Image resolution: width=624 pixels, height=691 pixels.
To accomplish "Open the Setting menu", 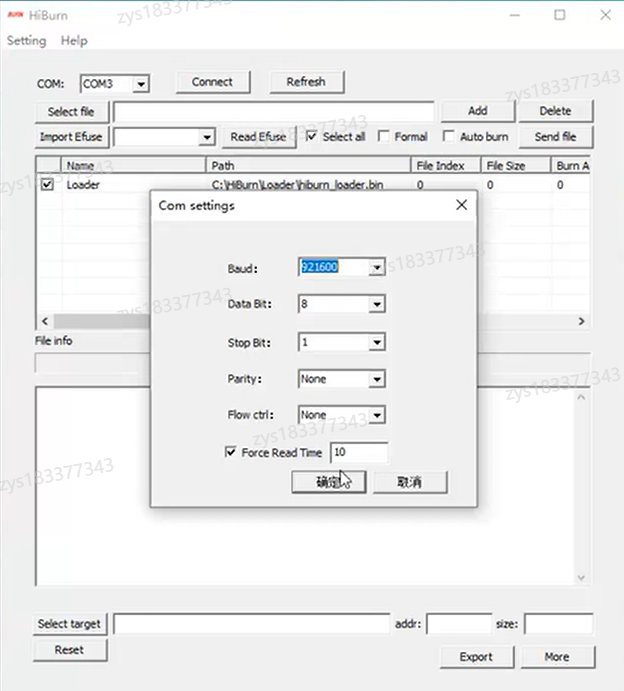I will [x=26, y=41].
